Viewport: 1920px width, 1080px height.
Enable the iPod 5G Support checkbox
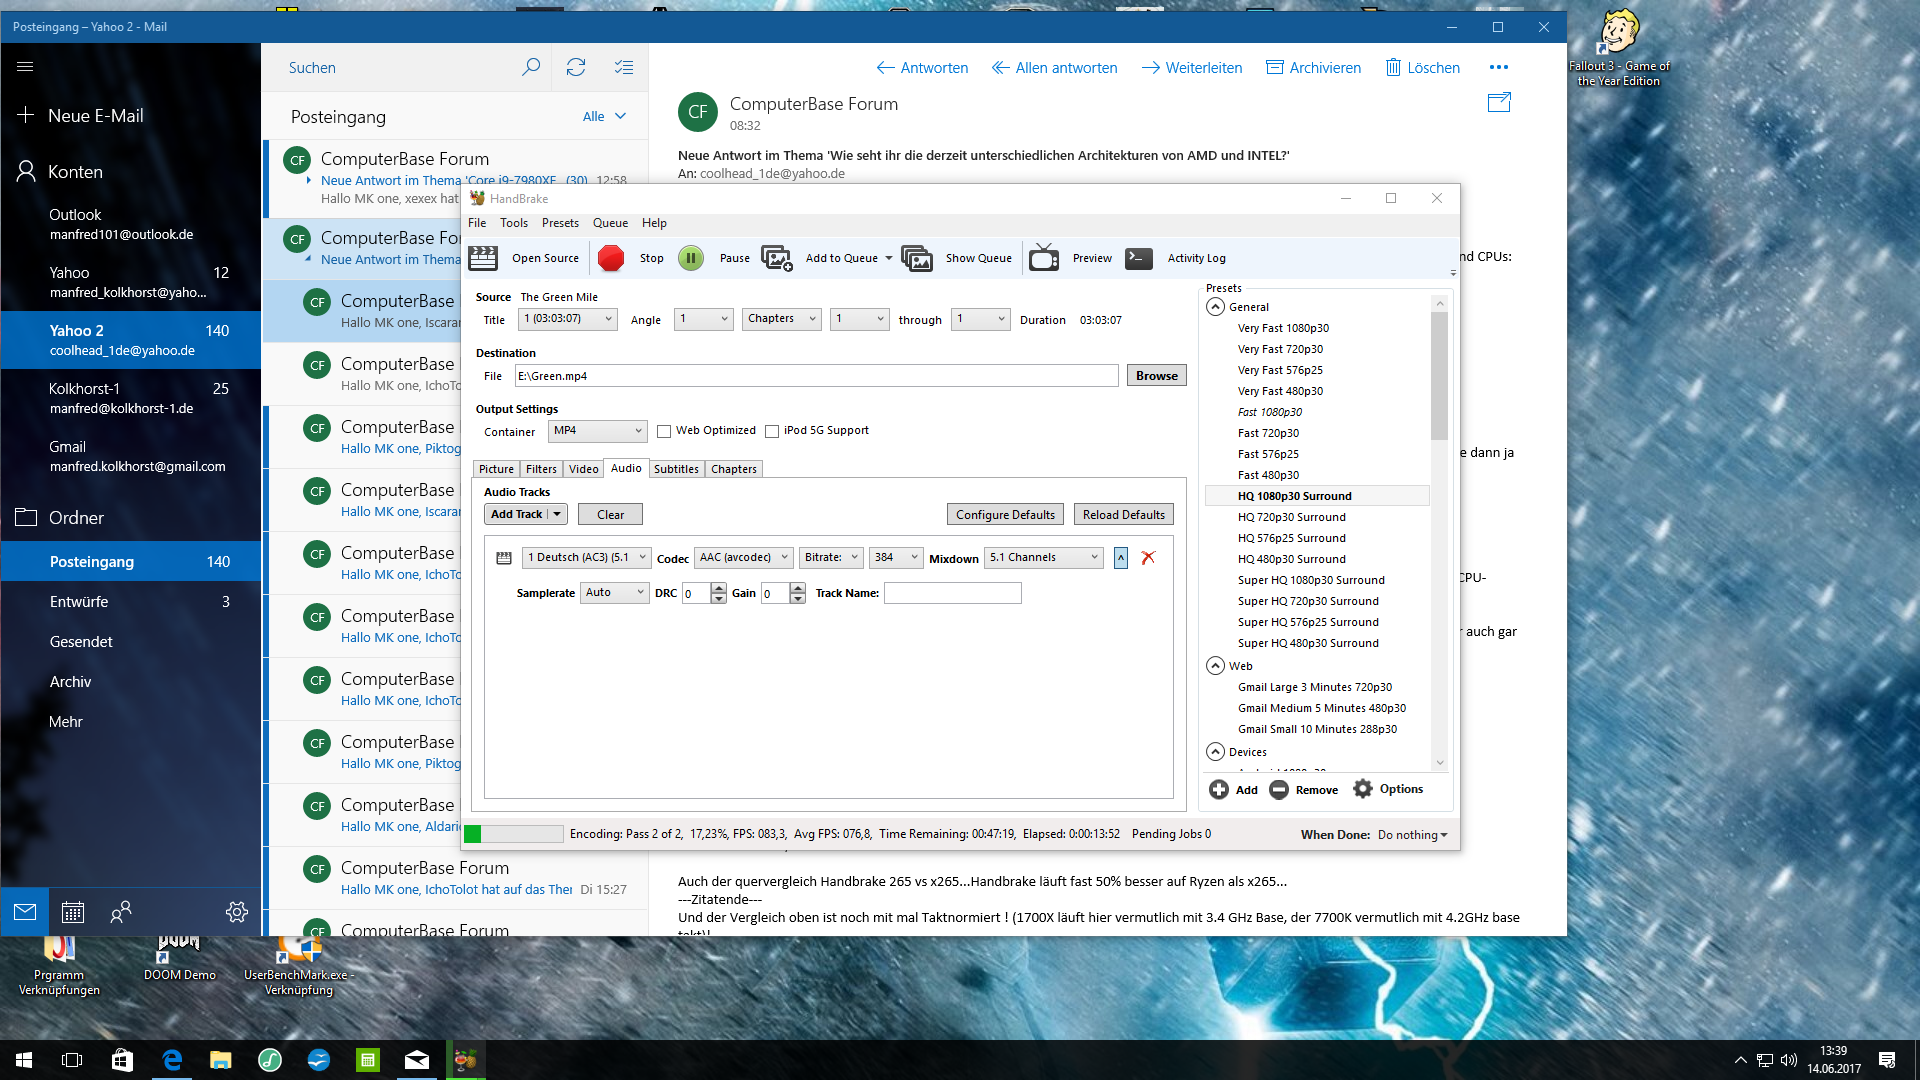click(x=772, y=431)
